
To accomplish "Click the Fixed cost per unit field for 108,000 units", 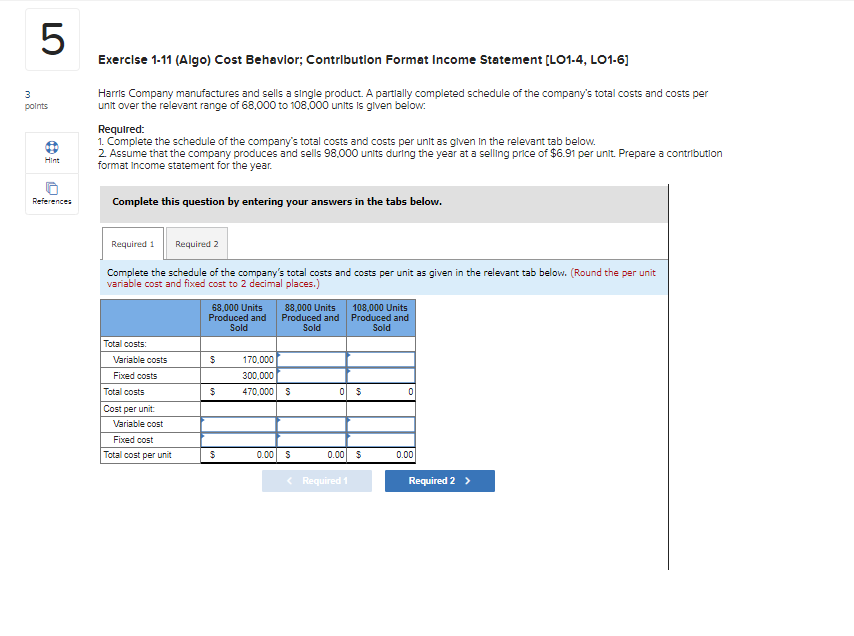I will [381, 439].
